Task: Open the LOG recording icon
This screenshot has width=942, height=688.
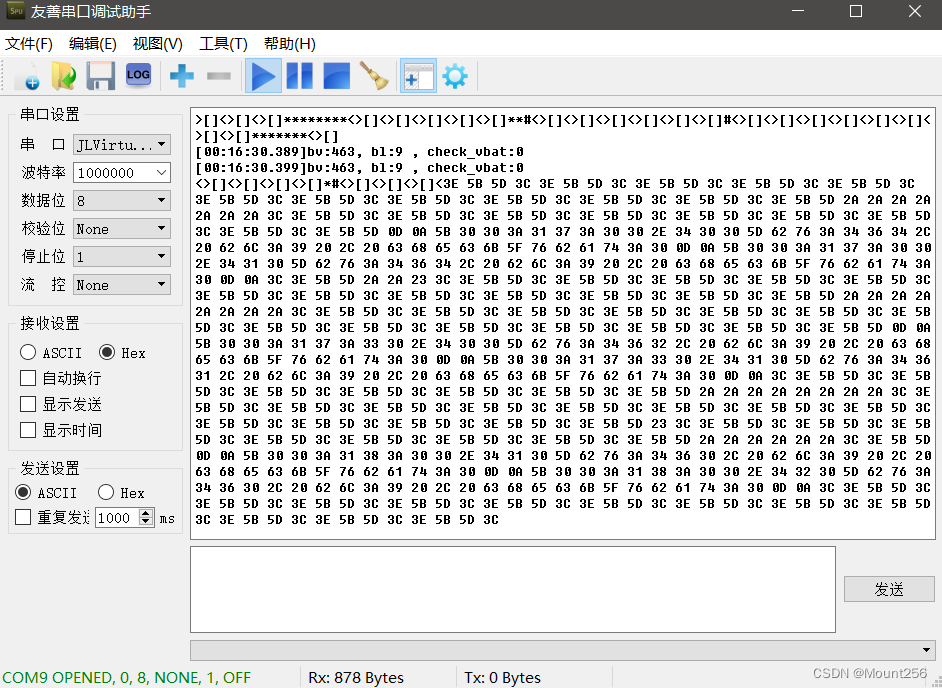Action: tap(138, 75)
